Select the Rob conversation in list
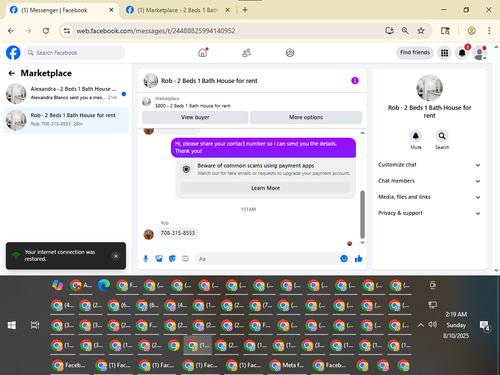This screenshot has width=500, height=375. point(66,120)
